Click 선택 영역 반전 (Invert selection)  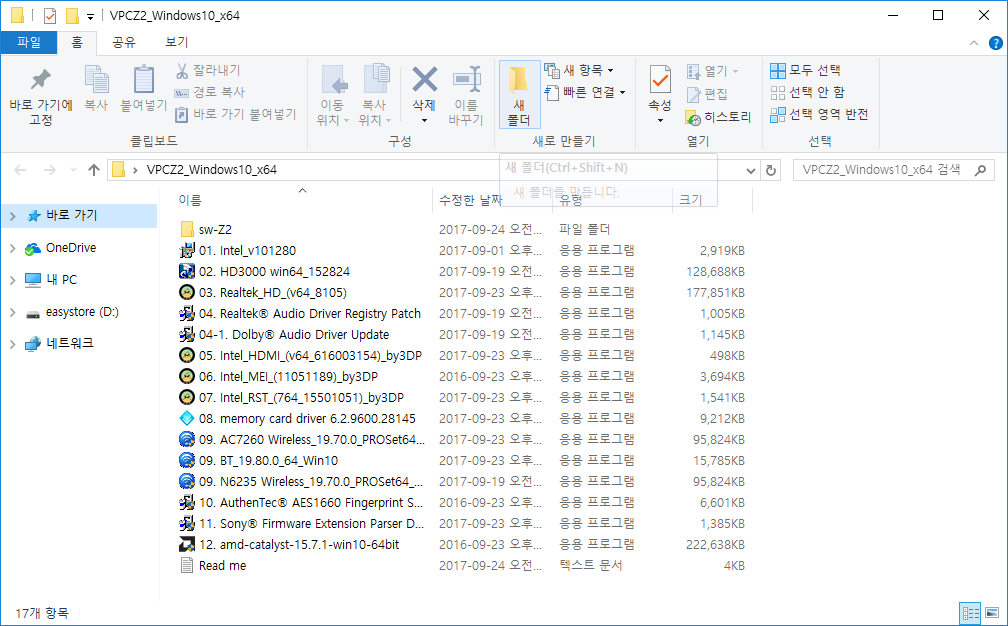[818, 114]
